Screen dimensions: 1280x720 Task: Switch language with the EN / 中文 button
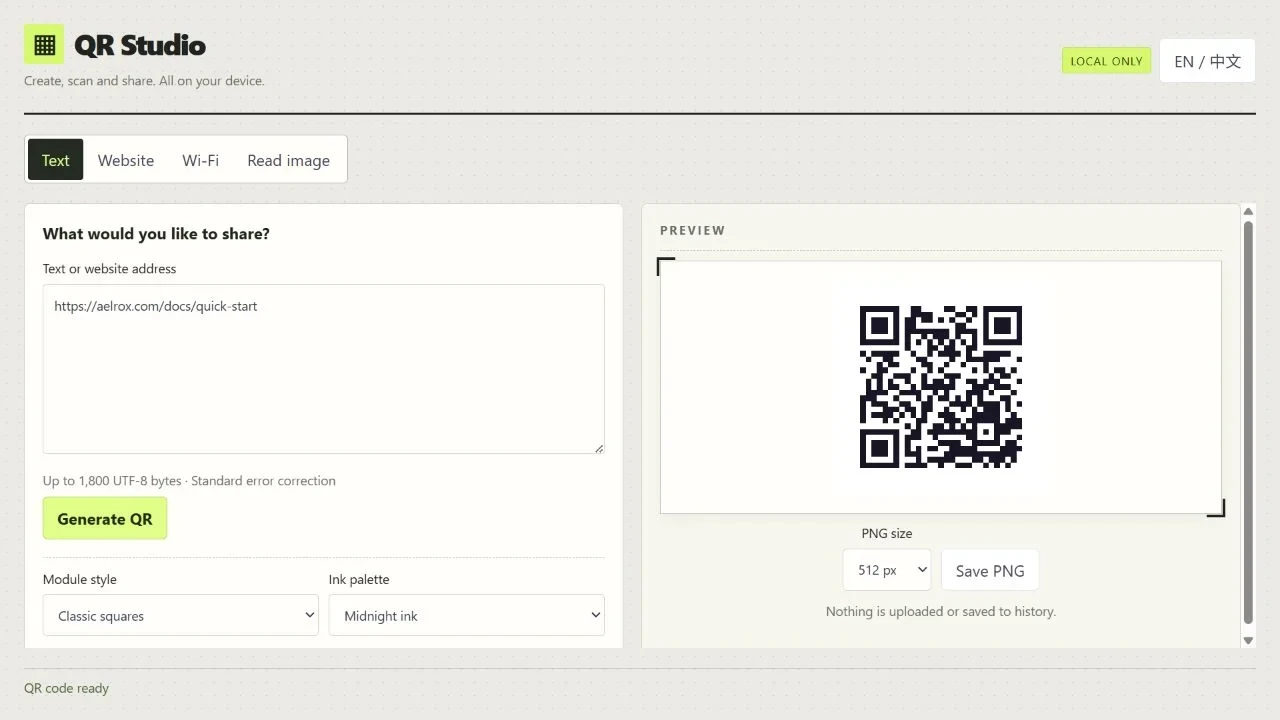(1207, 61)
